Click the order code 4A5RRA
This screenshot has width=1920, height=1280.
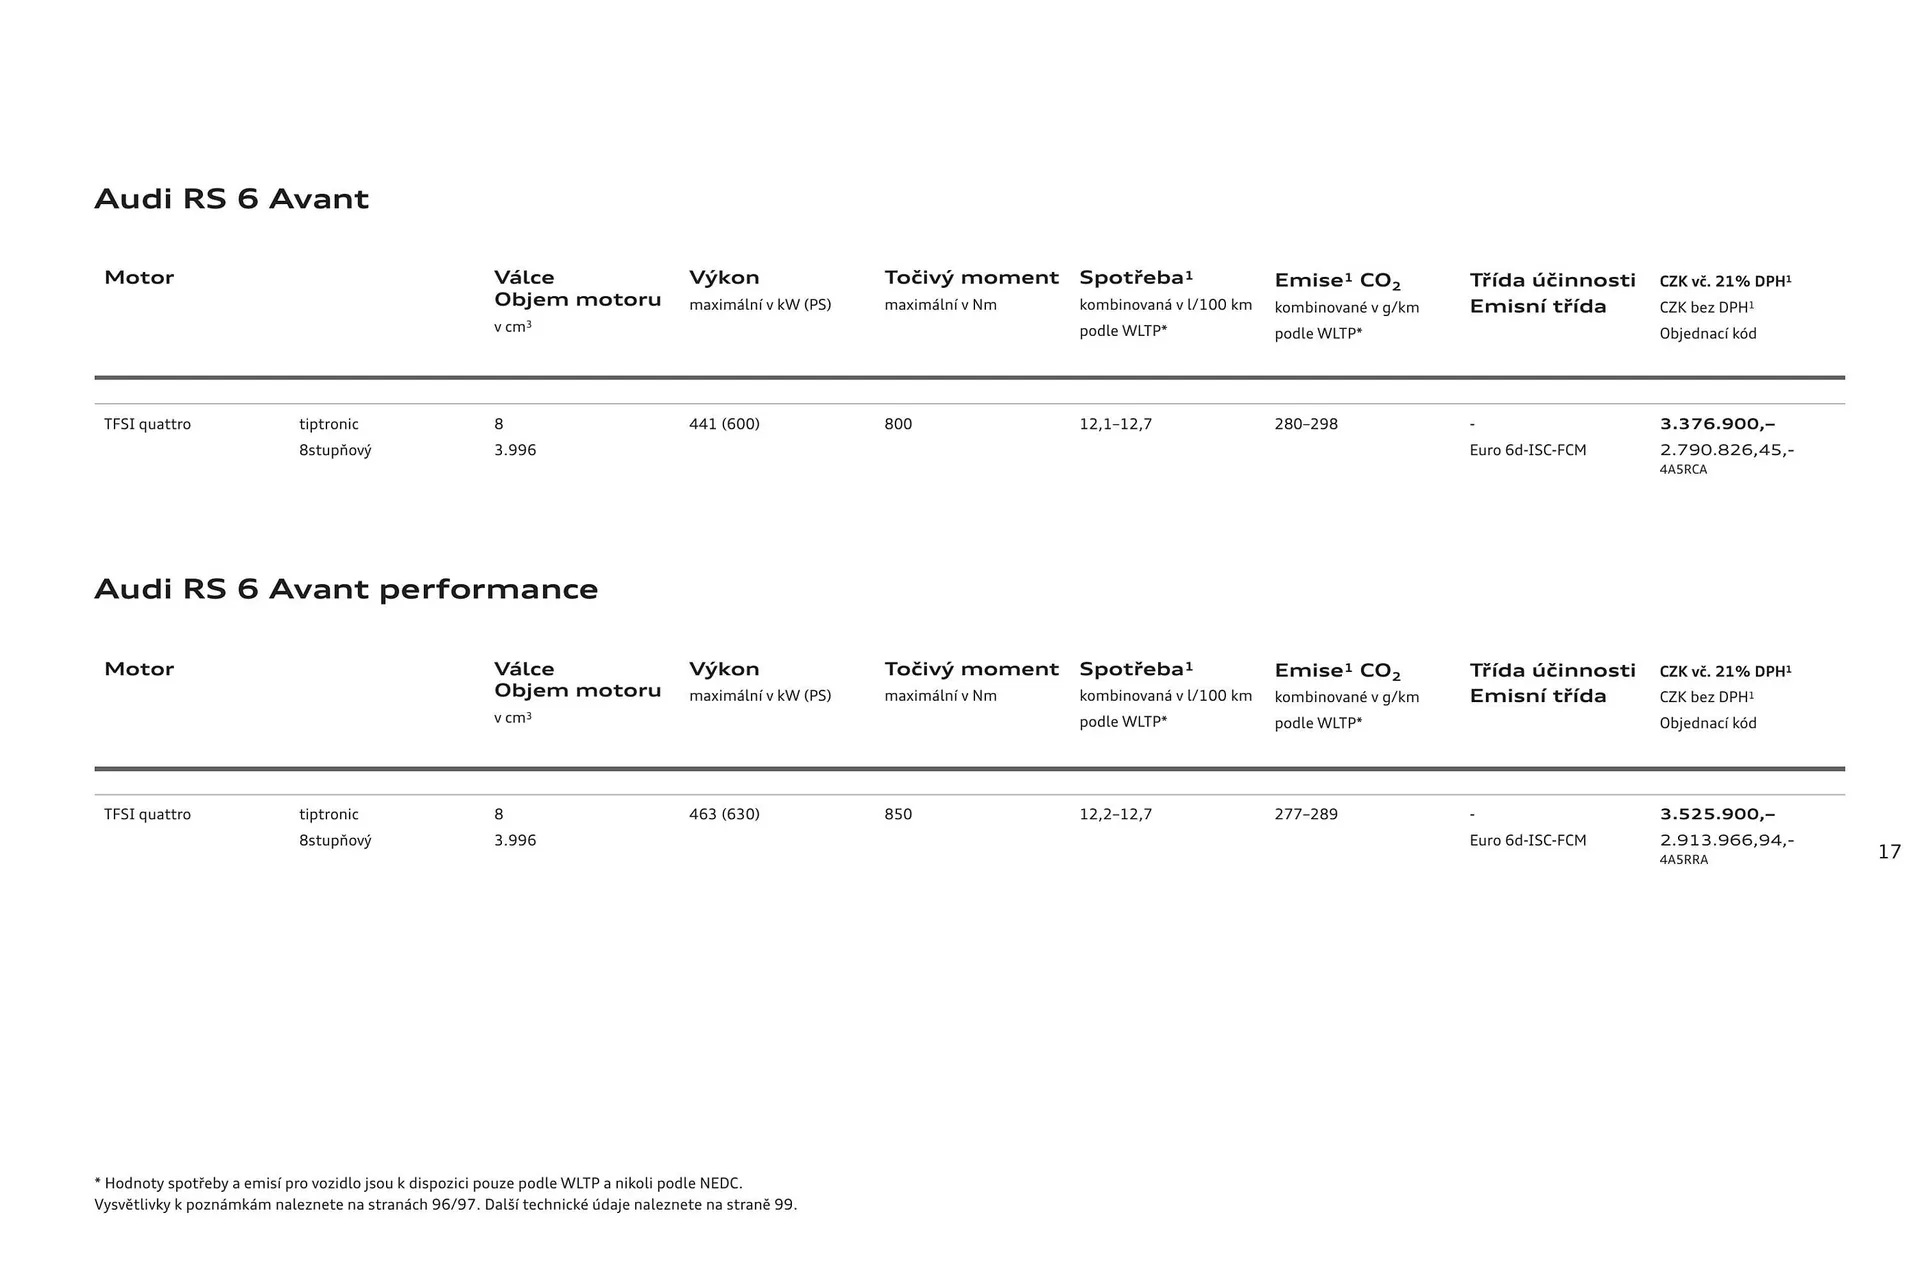coord(1683,860)
